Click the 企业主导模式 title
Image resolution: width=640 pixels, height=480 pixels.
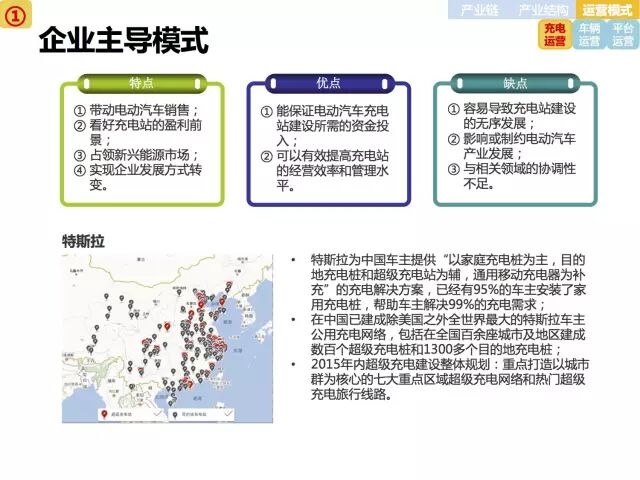point(124,40)
